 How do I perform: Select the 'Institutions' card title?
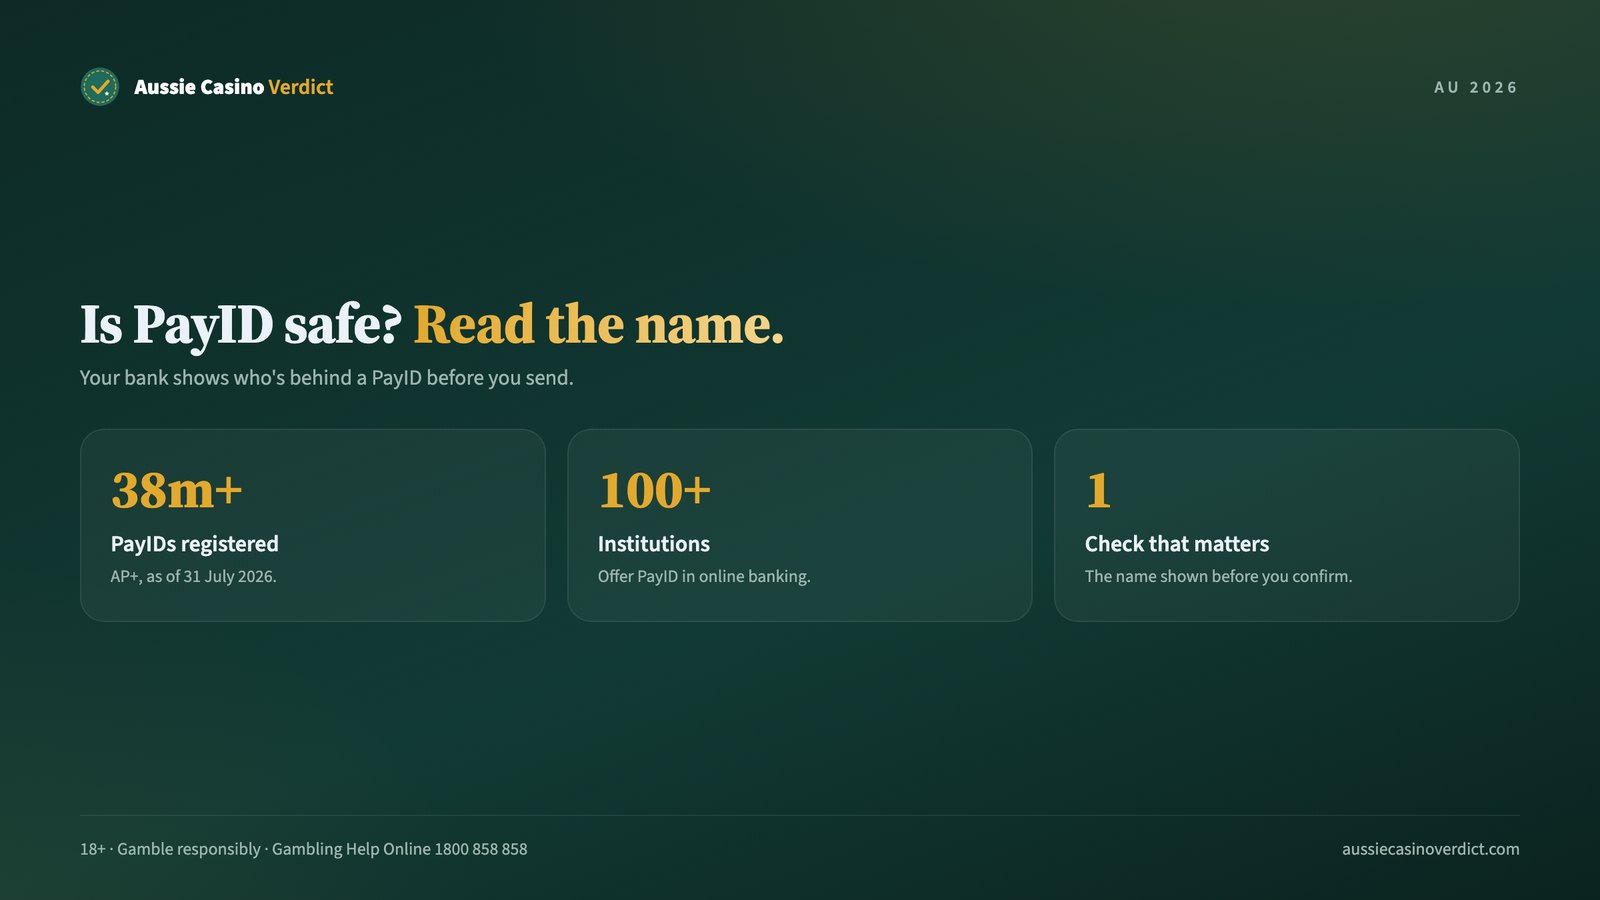tap(654, 544)
